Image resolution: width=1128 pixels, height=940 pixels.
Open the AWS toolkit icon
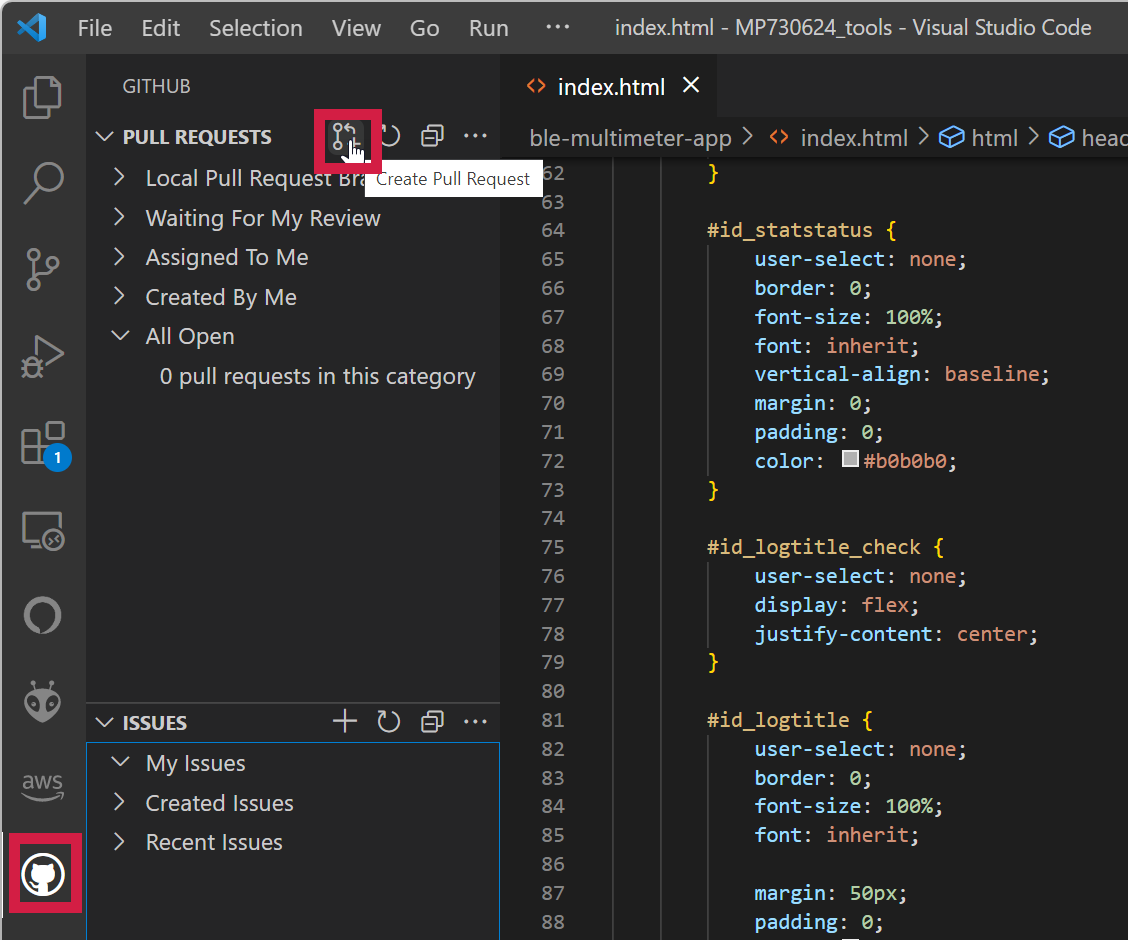tap(42, 787)
